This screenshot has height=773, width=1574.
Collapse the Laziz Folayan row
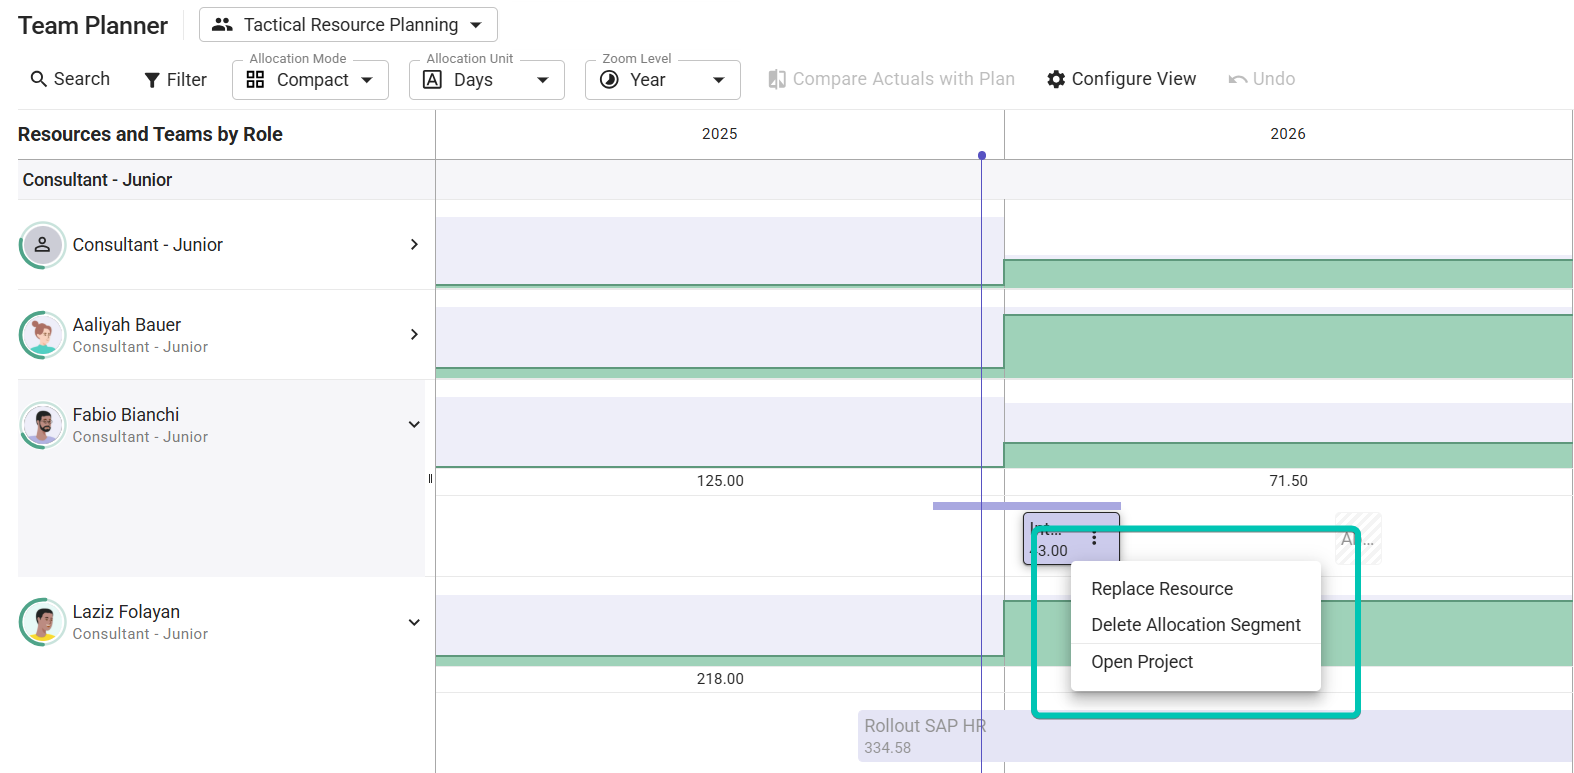(x=414, y=622)
